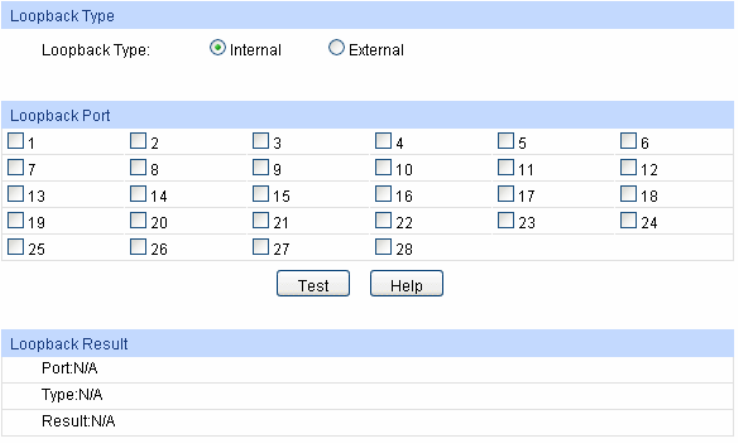The image size is (738, 443).
Task: Tick the port 3 checkbox
Action: tap(261, 142)
